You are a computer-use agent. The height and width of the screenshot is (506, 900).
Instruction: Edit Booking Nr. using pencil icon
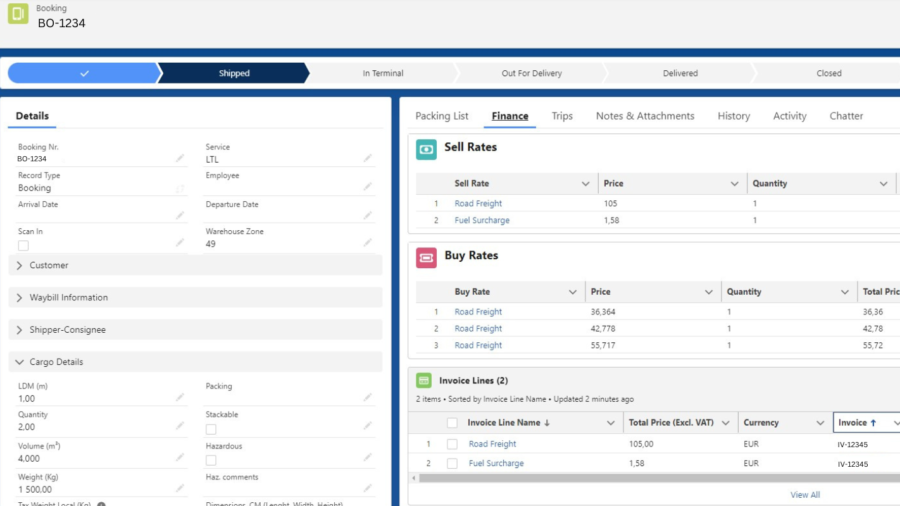(x=180, y=158)
